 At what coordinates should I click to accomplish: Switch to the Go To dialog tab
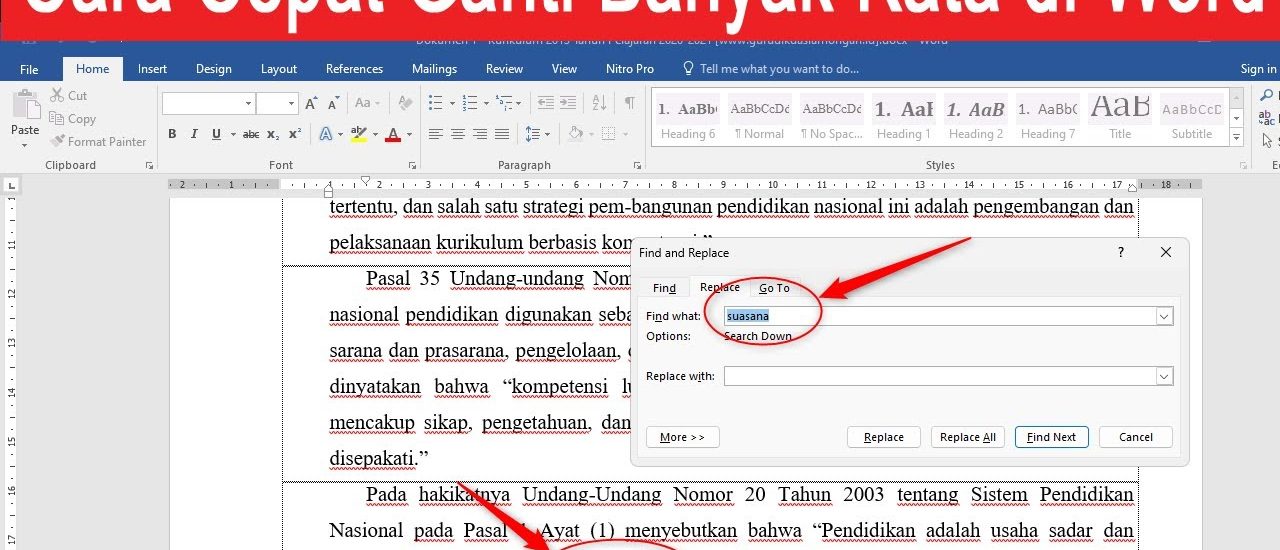click(x=774, y=288)
